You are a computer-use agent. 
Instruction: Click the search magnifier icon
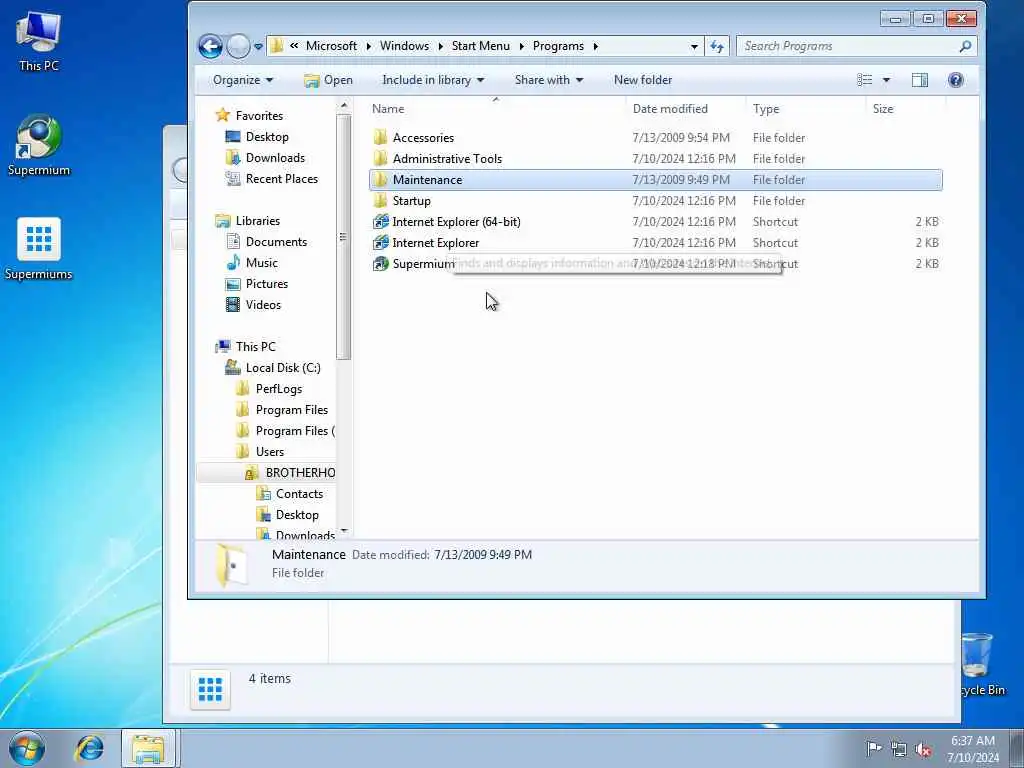click(x=965, y=46)
